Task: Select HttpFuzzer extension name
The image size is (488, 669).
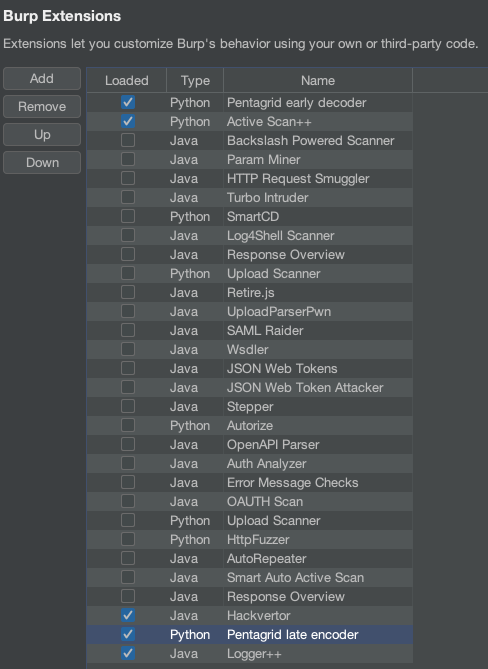Action: pyautogui.click(x=258, y=539)
